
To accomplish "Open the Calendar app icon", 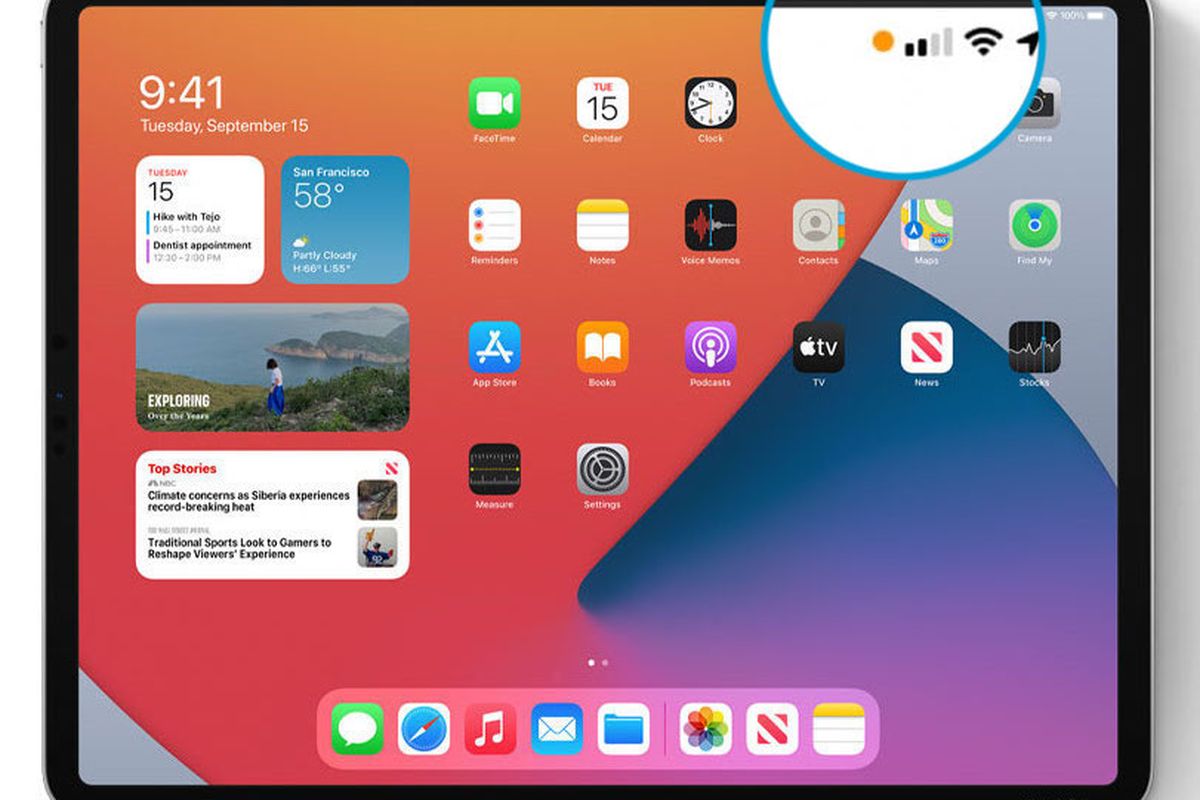I will coord(603,103).
